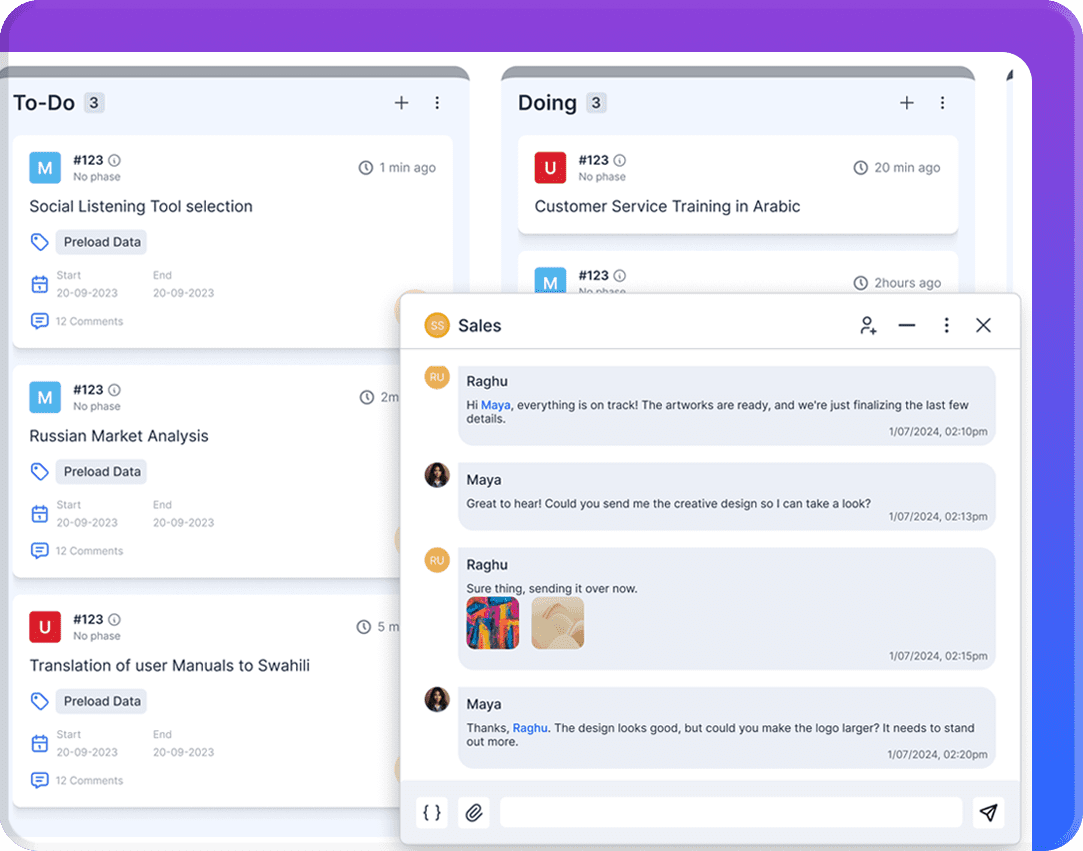Open the beige abstract image thumbnail
The height and width of the screenshot is (851, 1083).
(x=557, y=623)
